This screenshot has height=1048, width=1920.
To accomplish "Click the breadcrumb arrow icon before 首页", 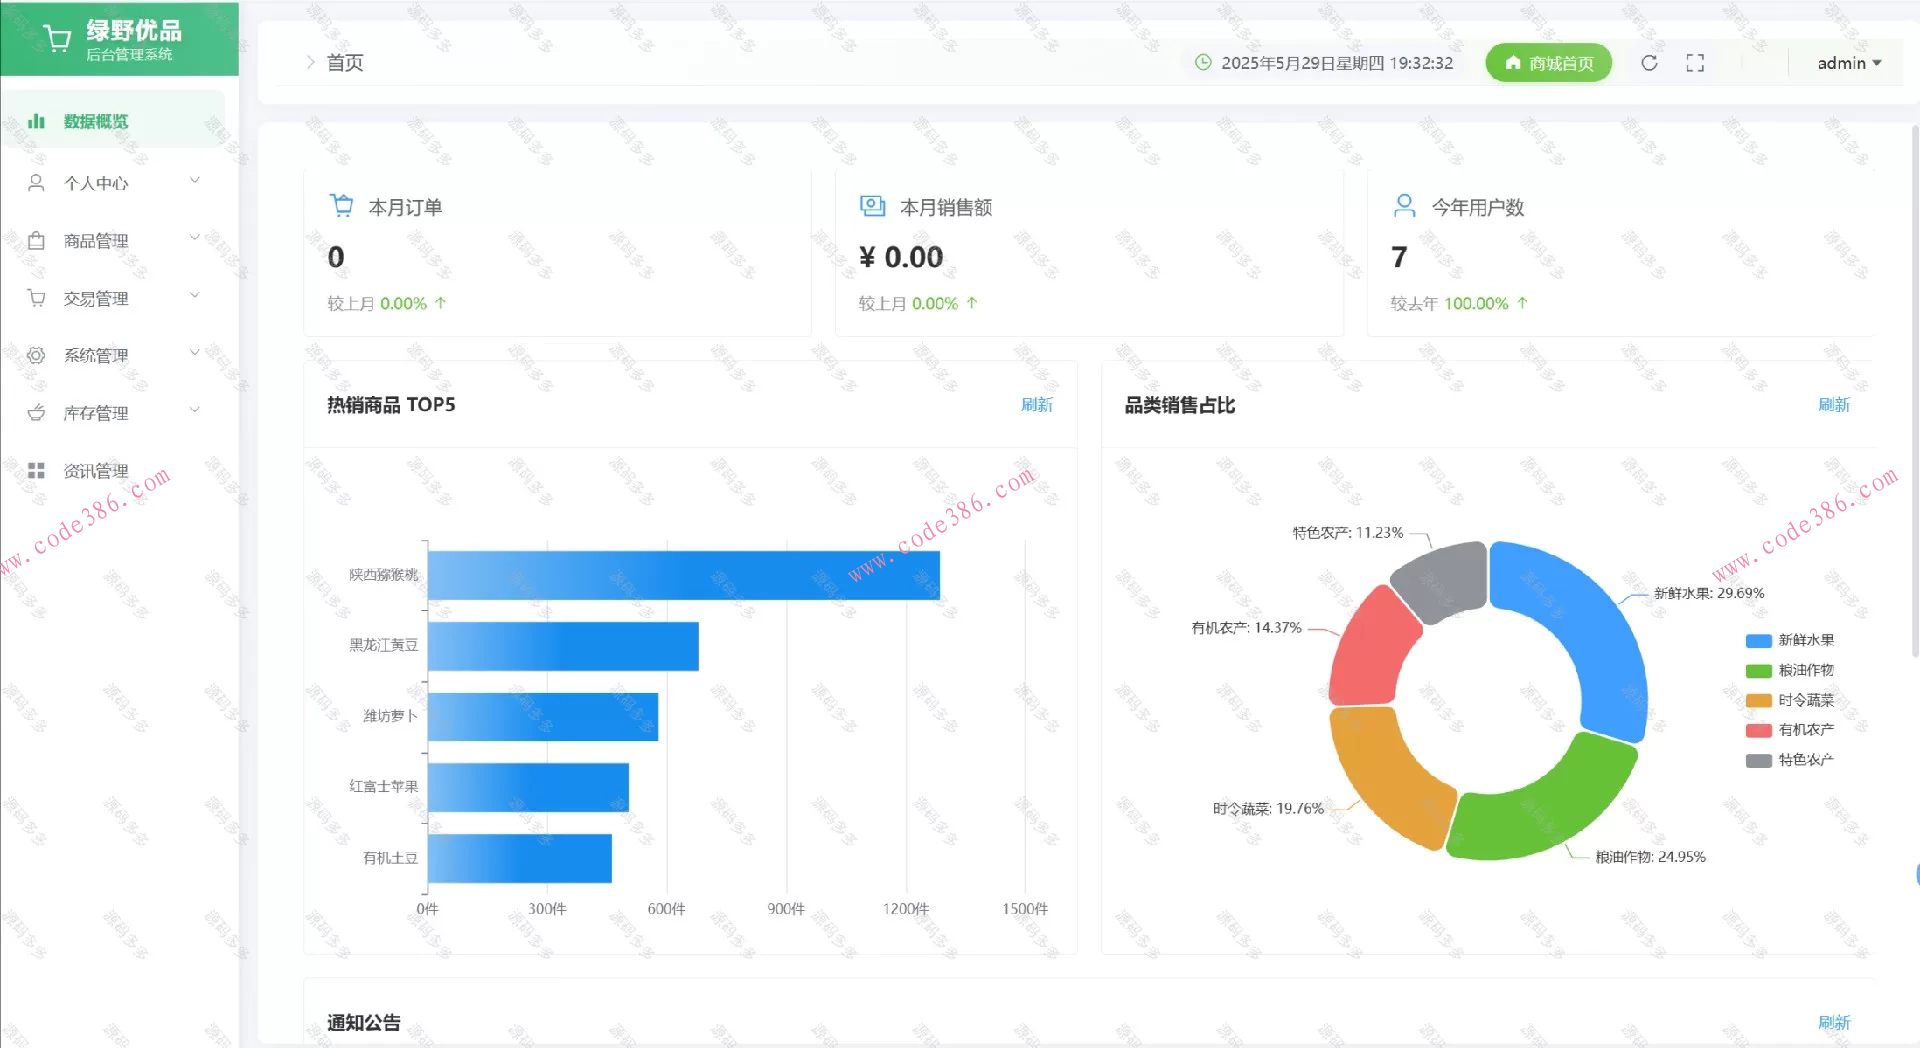I will 310,62.
